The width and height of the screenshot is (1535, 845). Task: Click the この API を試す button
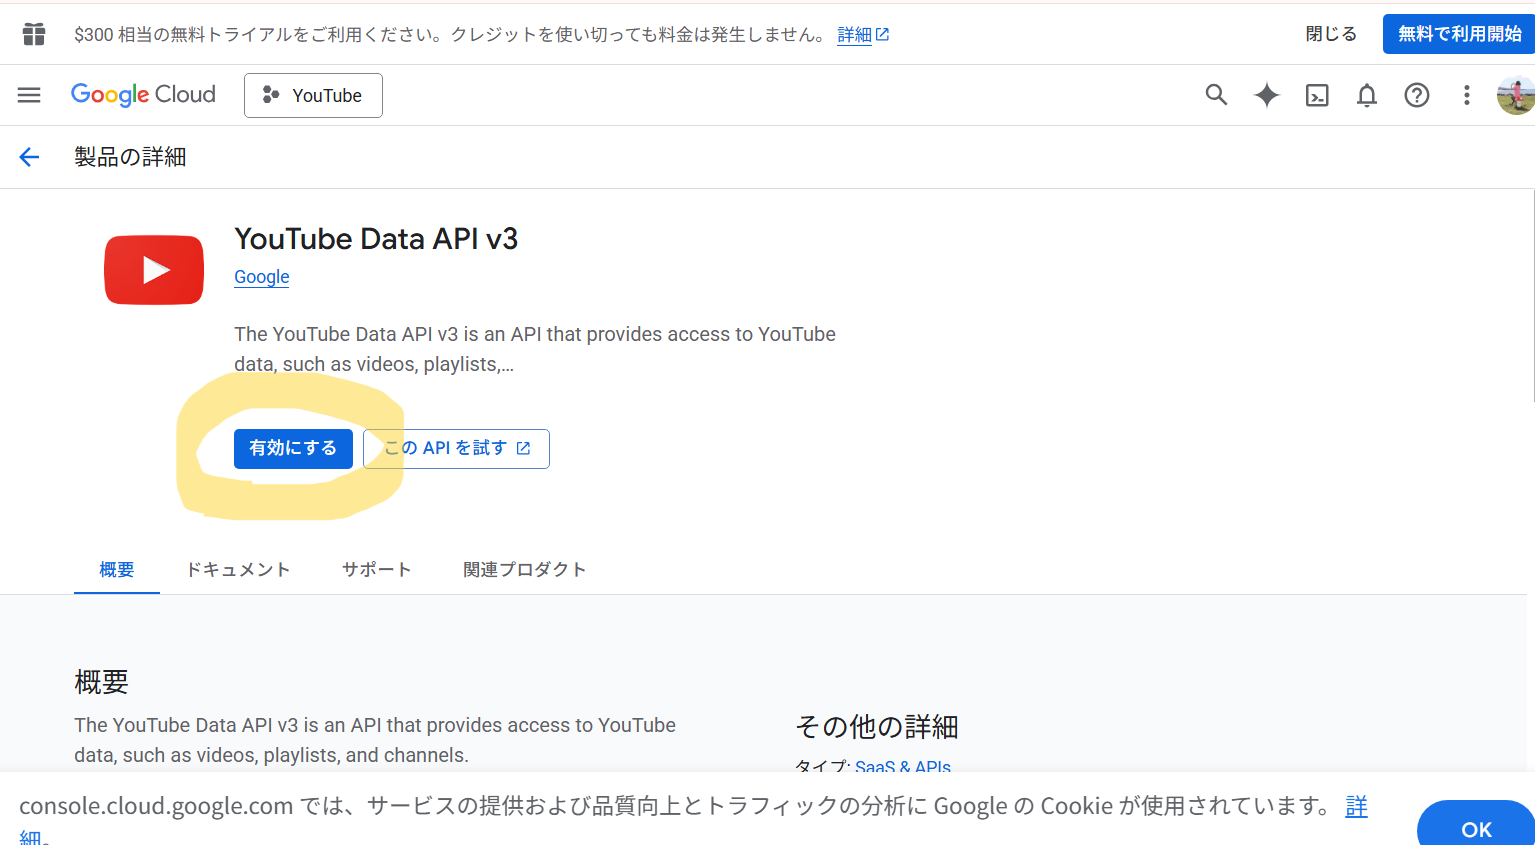coord(456,448)
